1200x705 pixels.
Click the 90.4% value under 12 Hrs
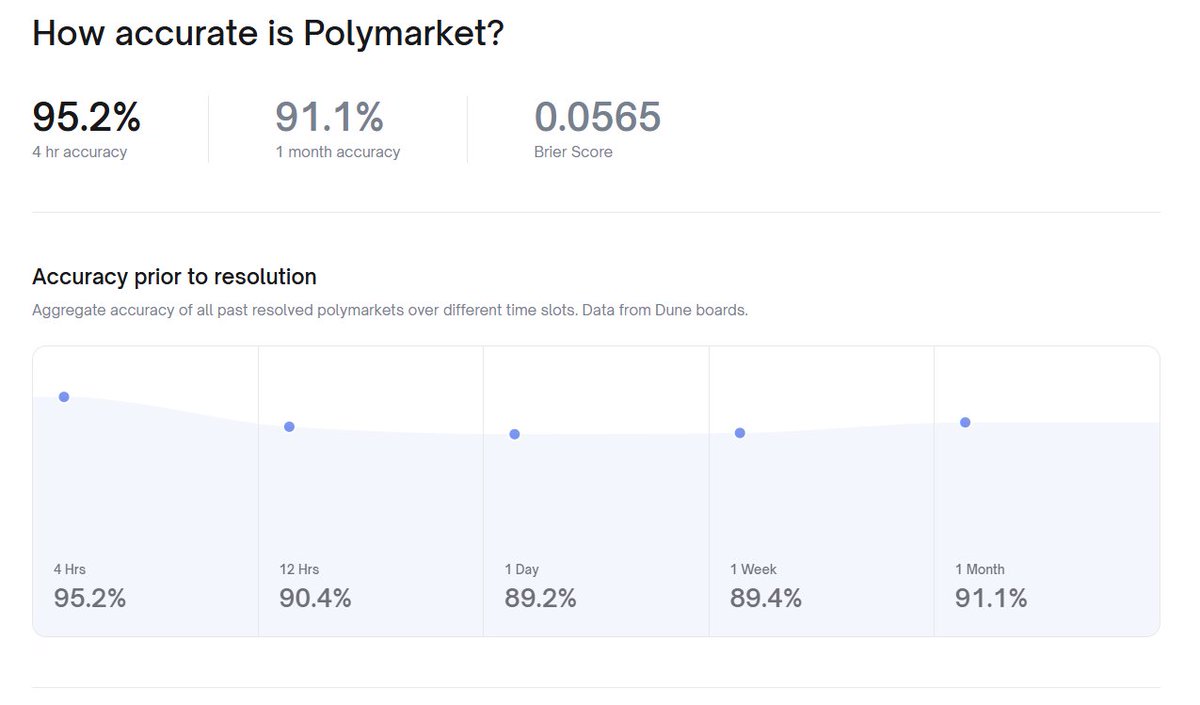(x=316, y=599)
